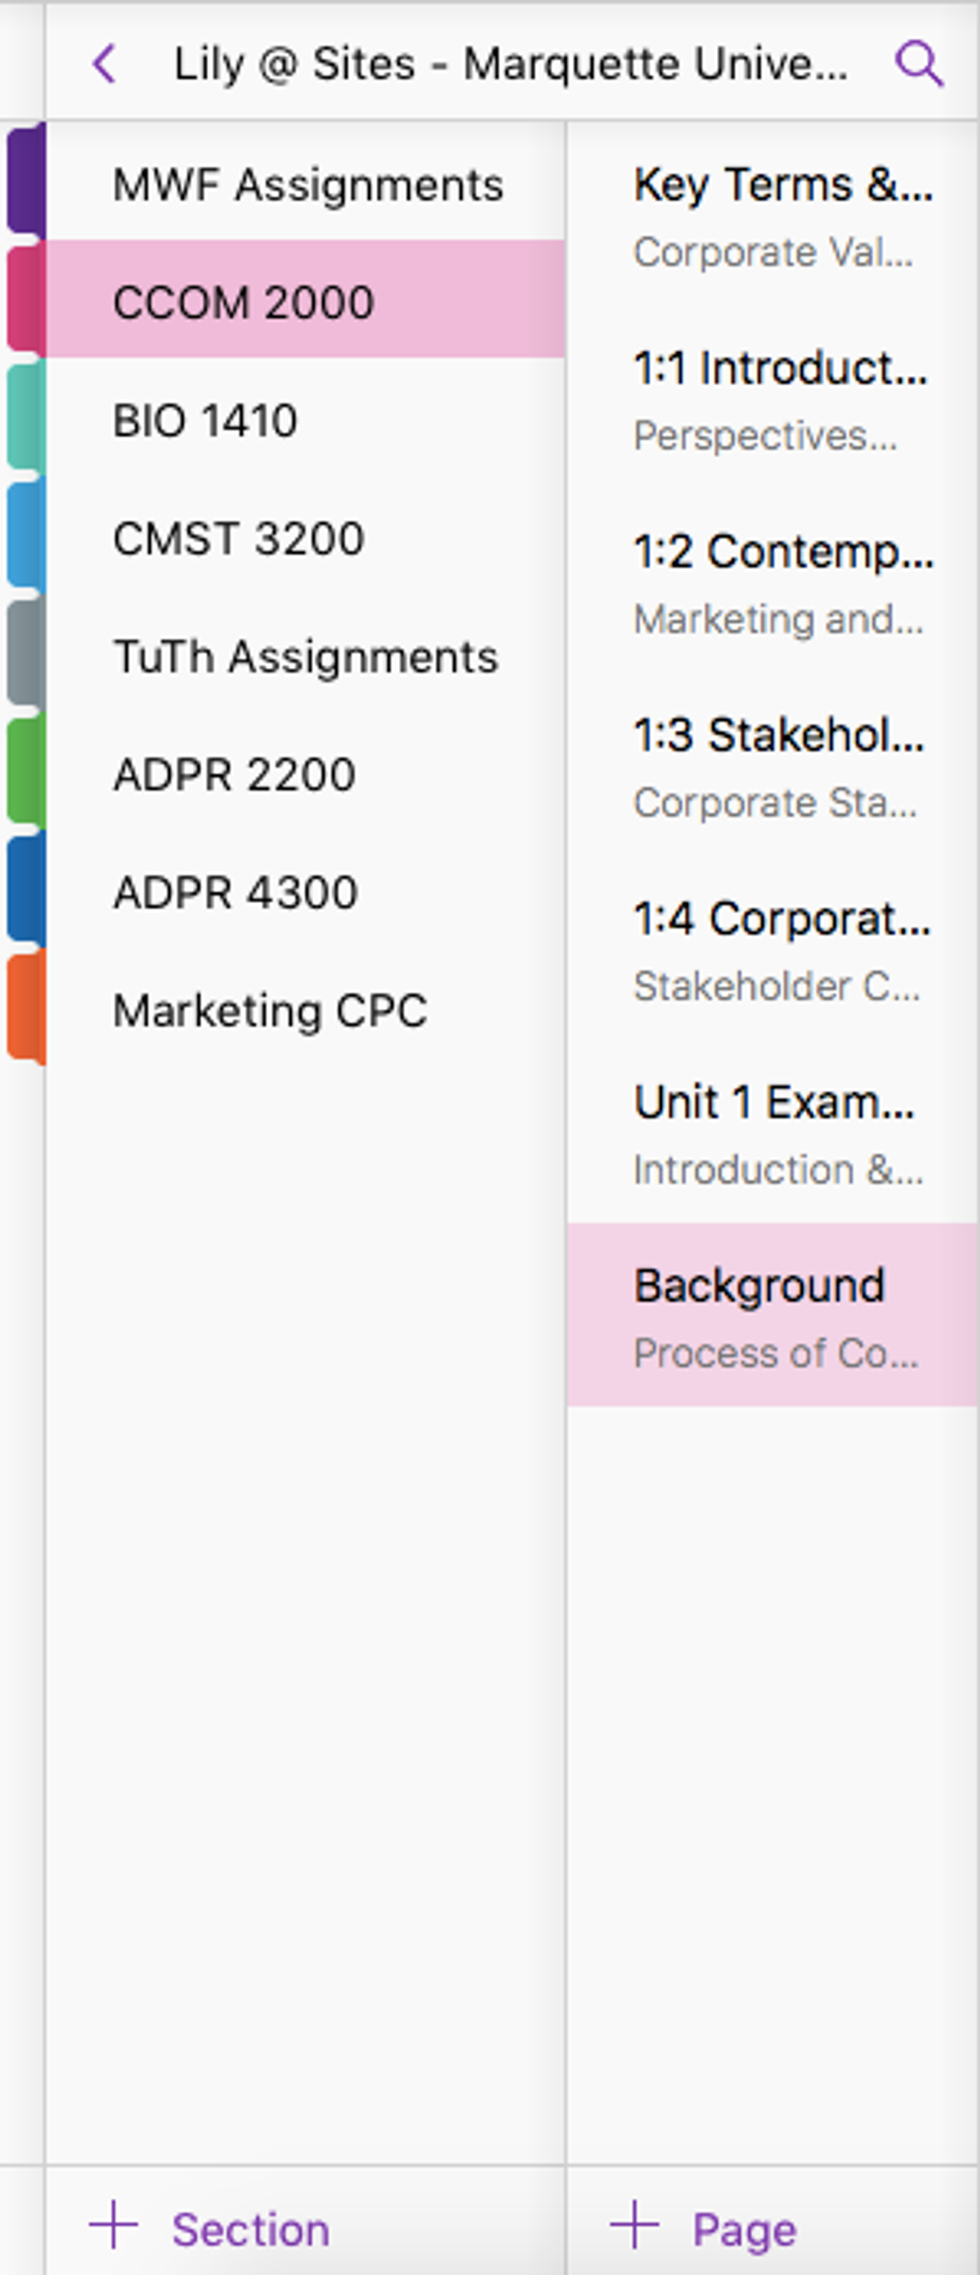Open the ADPR 4300 section
Image resolution: width=980 pixels, height=2275 pixels.
click(235, 892)
